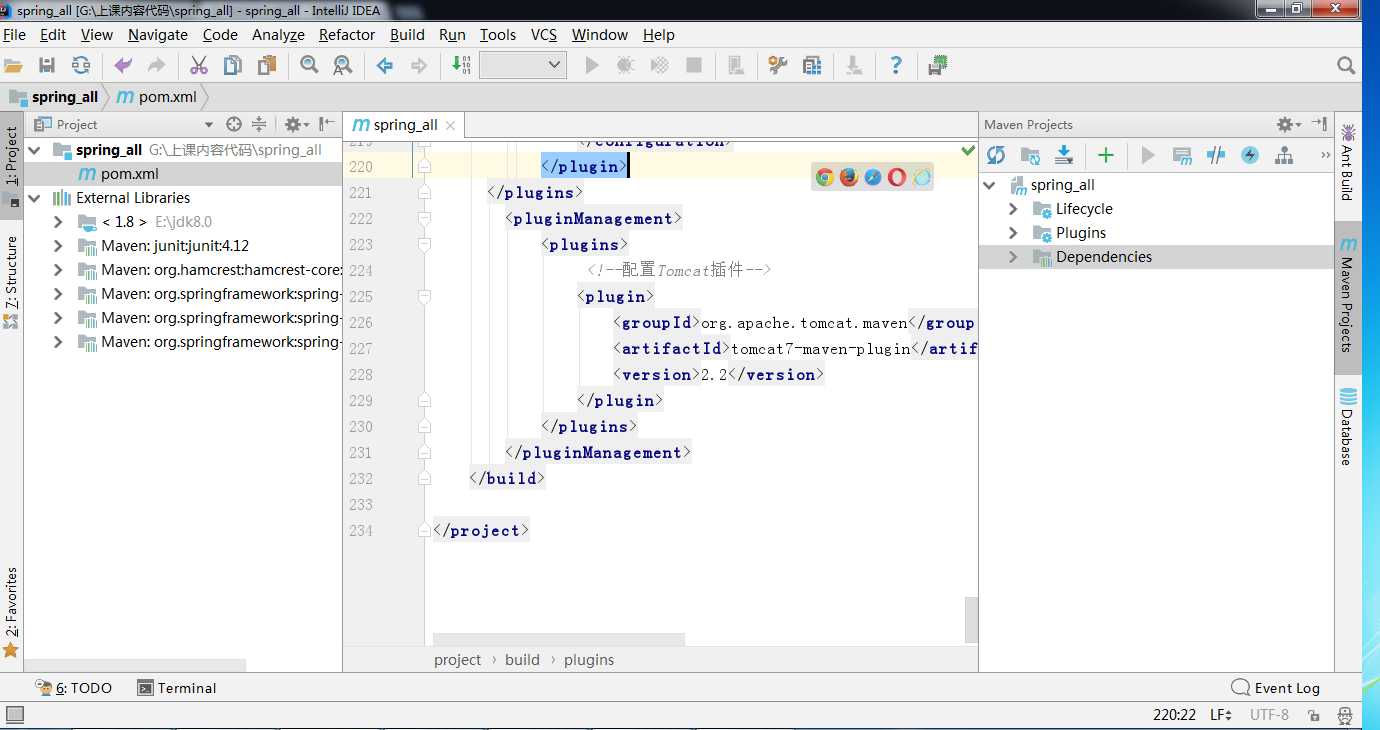Click the Search Everywhere magnifier at far right
Viewport: 1380px width, 730px height.
point(1346,66)
